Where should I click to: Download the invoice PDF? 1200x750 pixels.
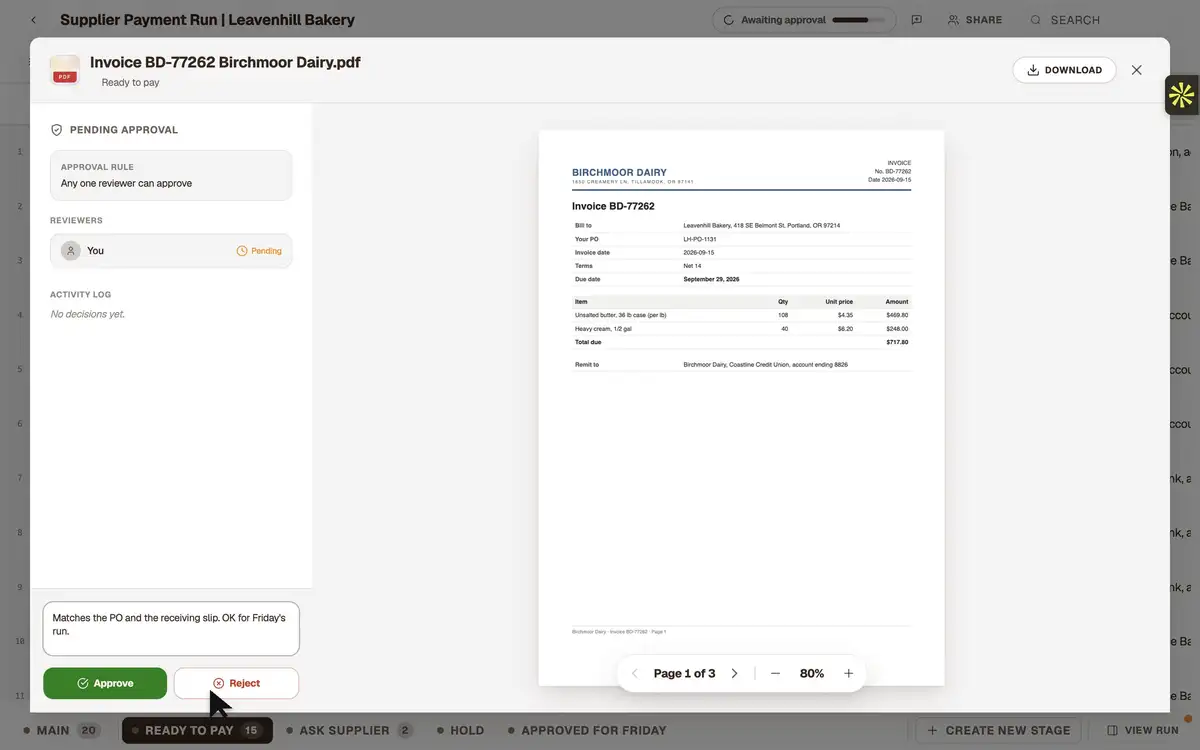pyautogui.click(x=1064, y=70)
